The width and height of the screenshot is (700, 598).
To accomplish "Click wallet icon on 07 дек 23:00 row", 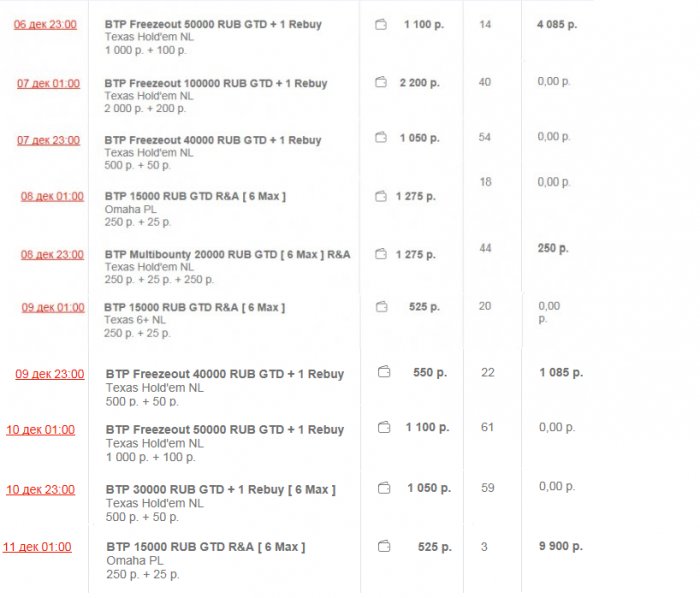I will (x=381, y=137).
